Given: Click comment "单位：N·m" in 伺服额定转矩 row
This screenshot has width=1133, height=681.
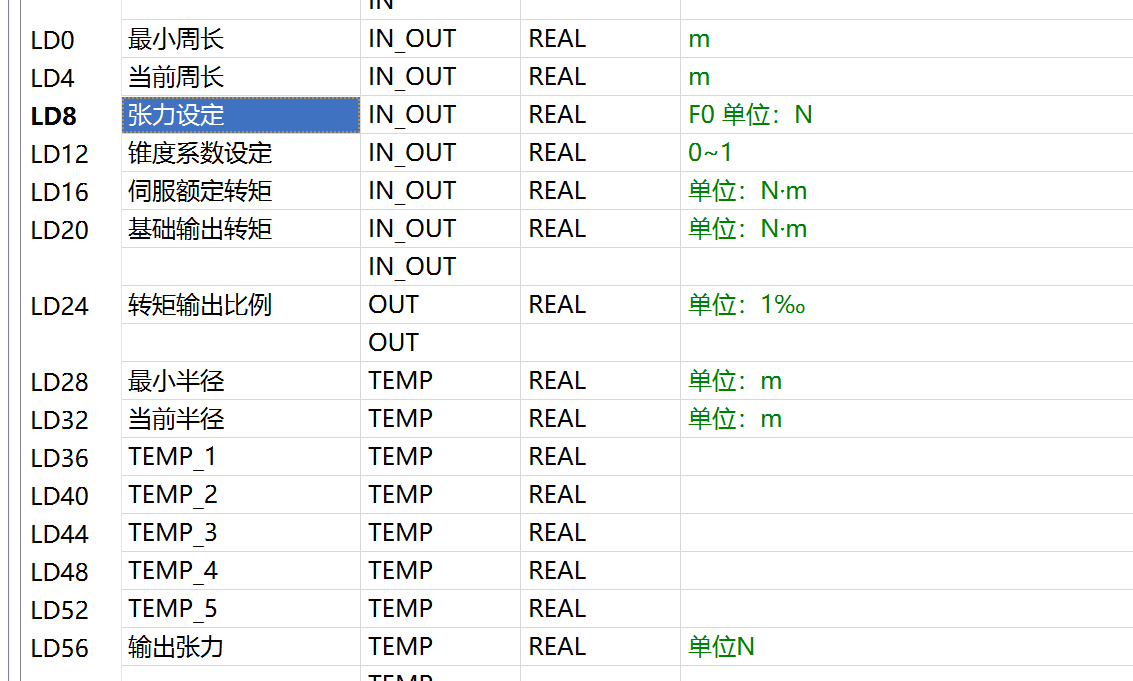Looking at the screenshot, I should pyautogui.click(x=747, y=191).
